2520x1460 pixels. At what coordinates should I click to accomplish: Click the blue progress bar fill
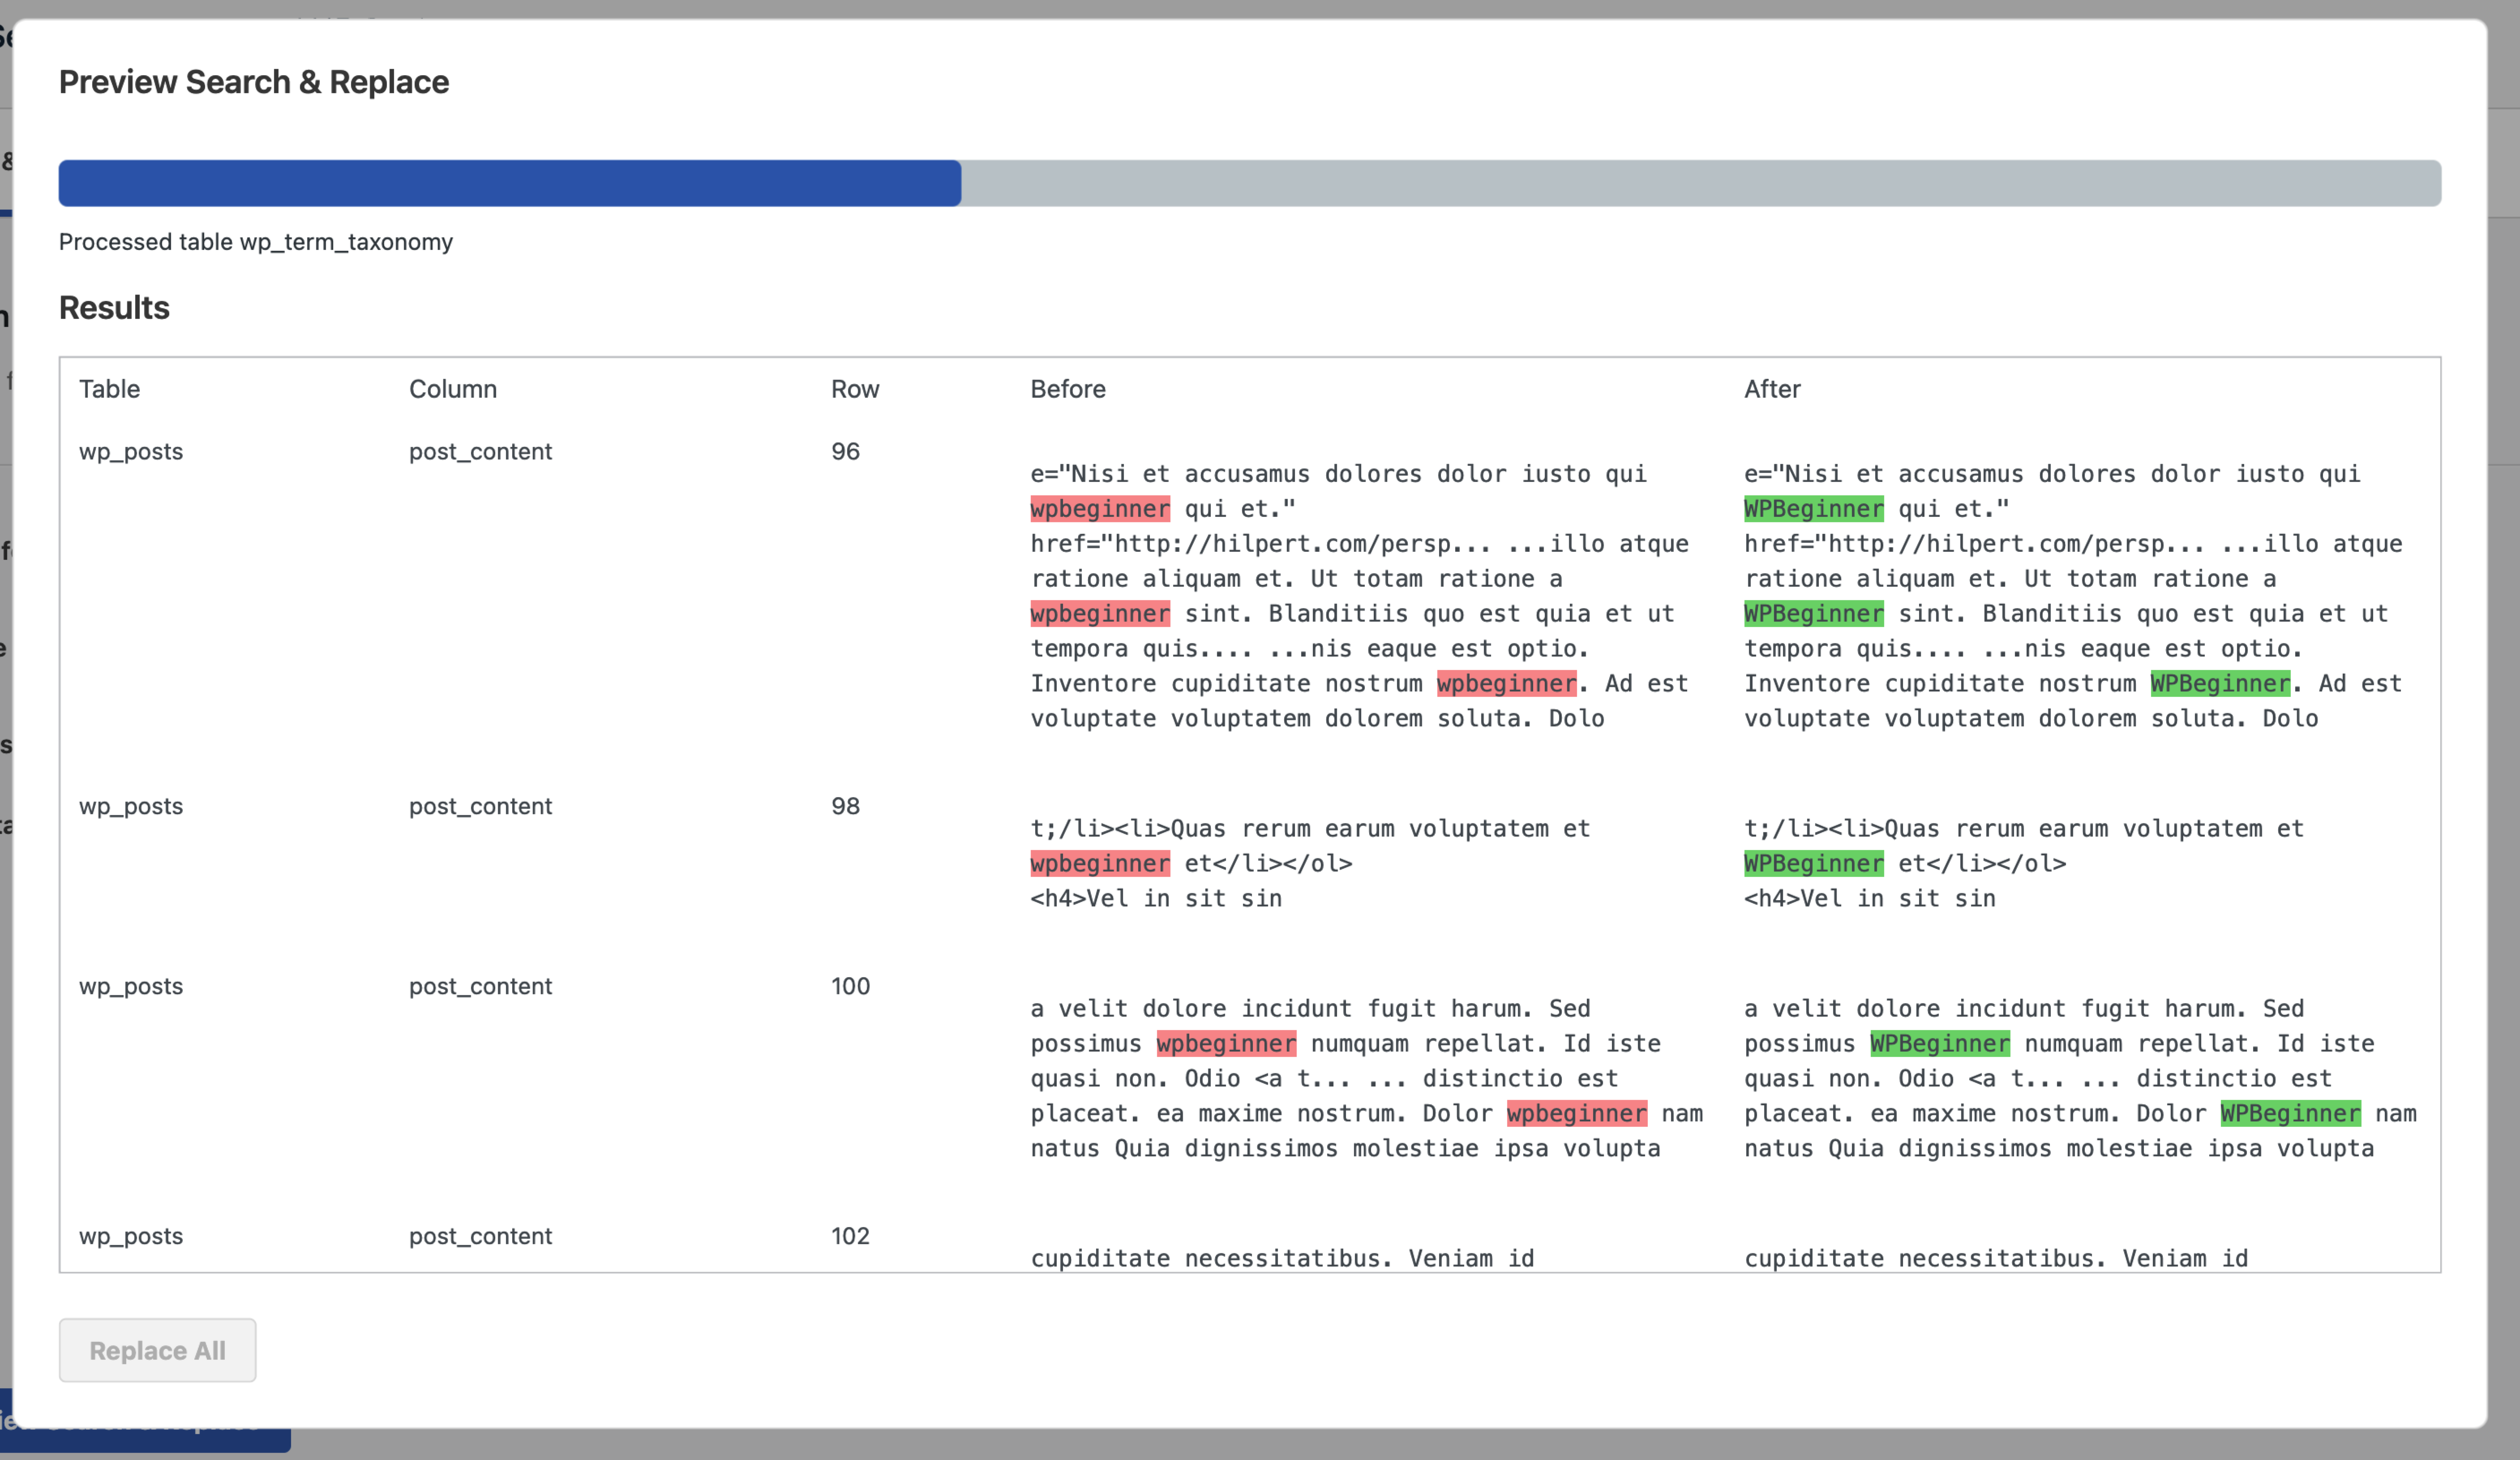tap(509, 183)
